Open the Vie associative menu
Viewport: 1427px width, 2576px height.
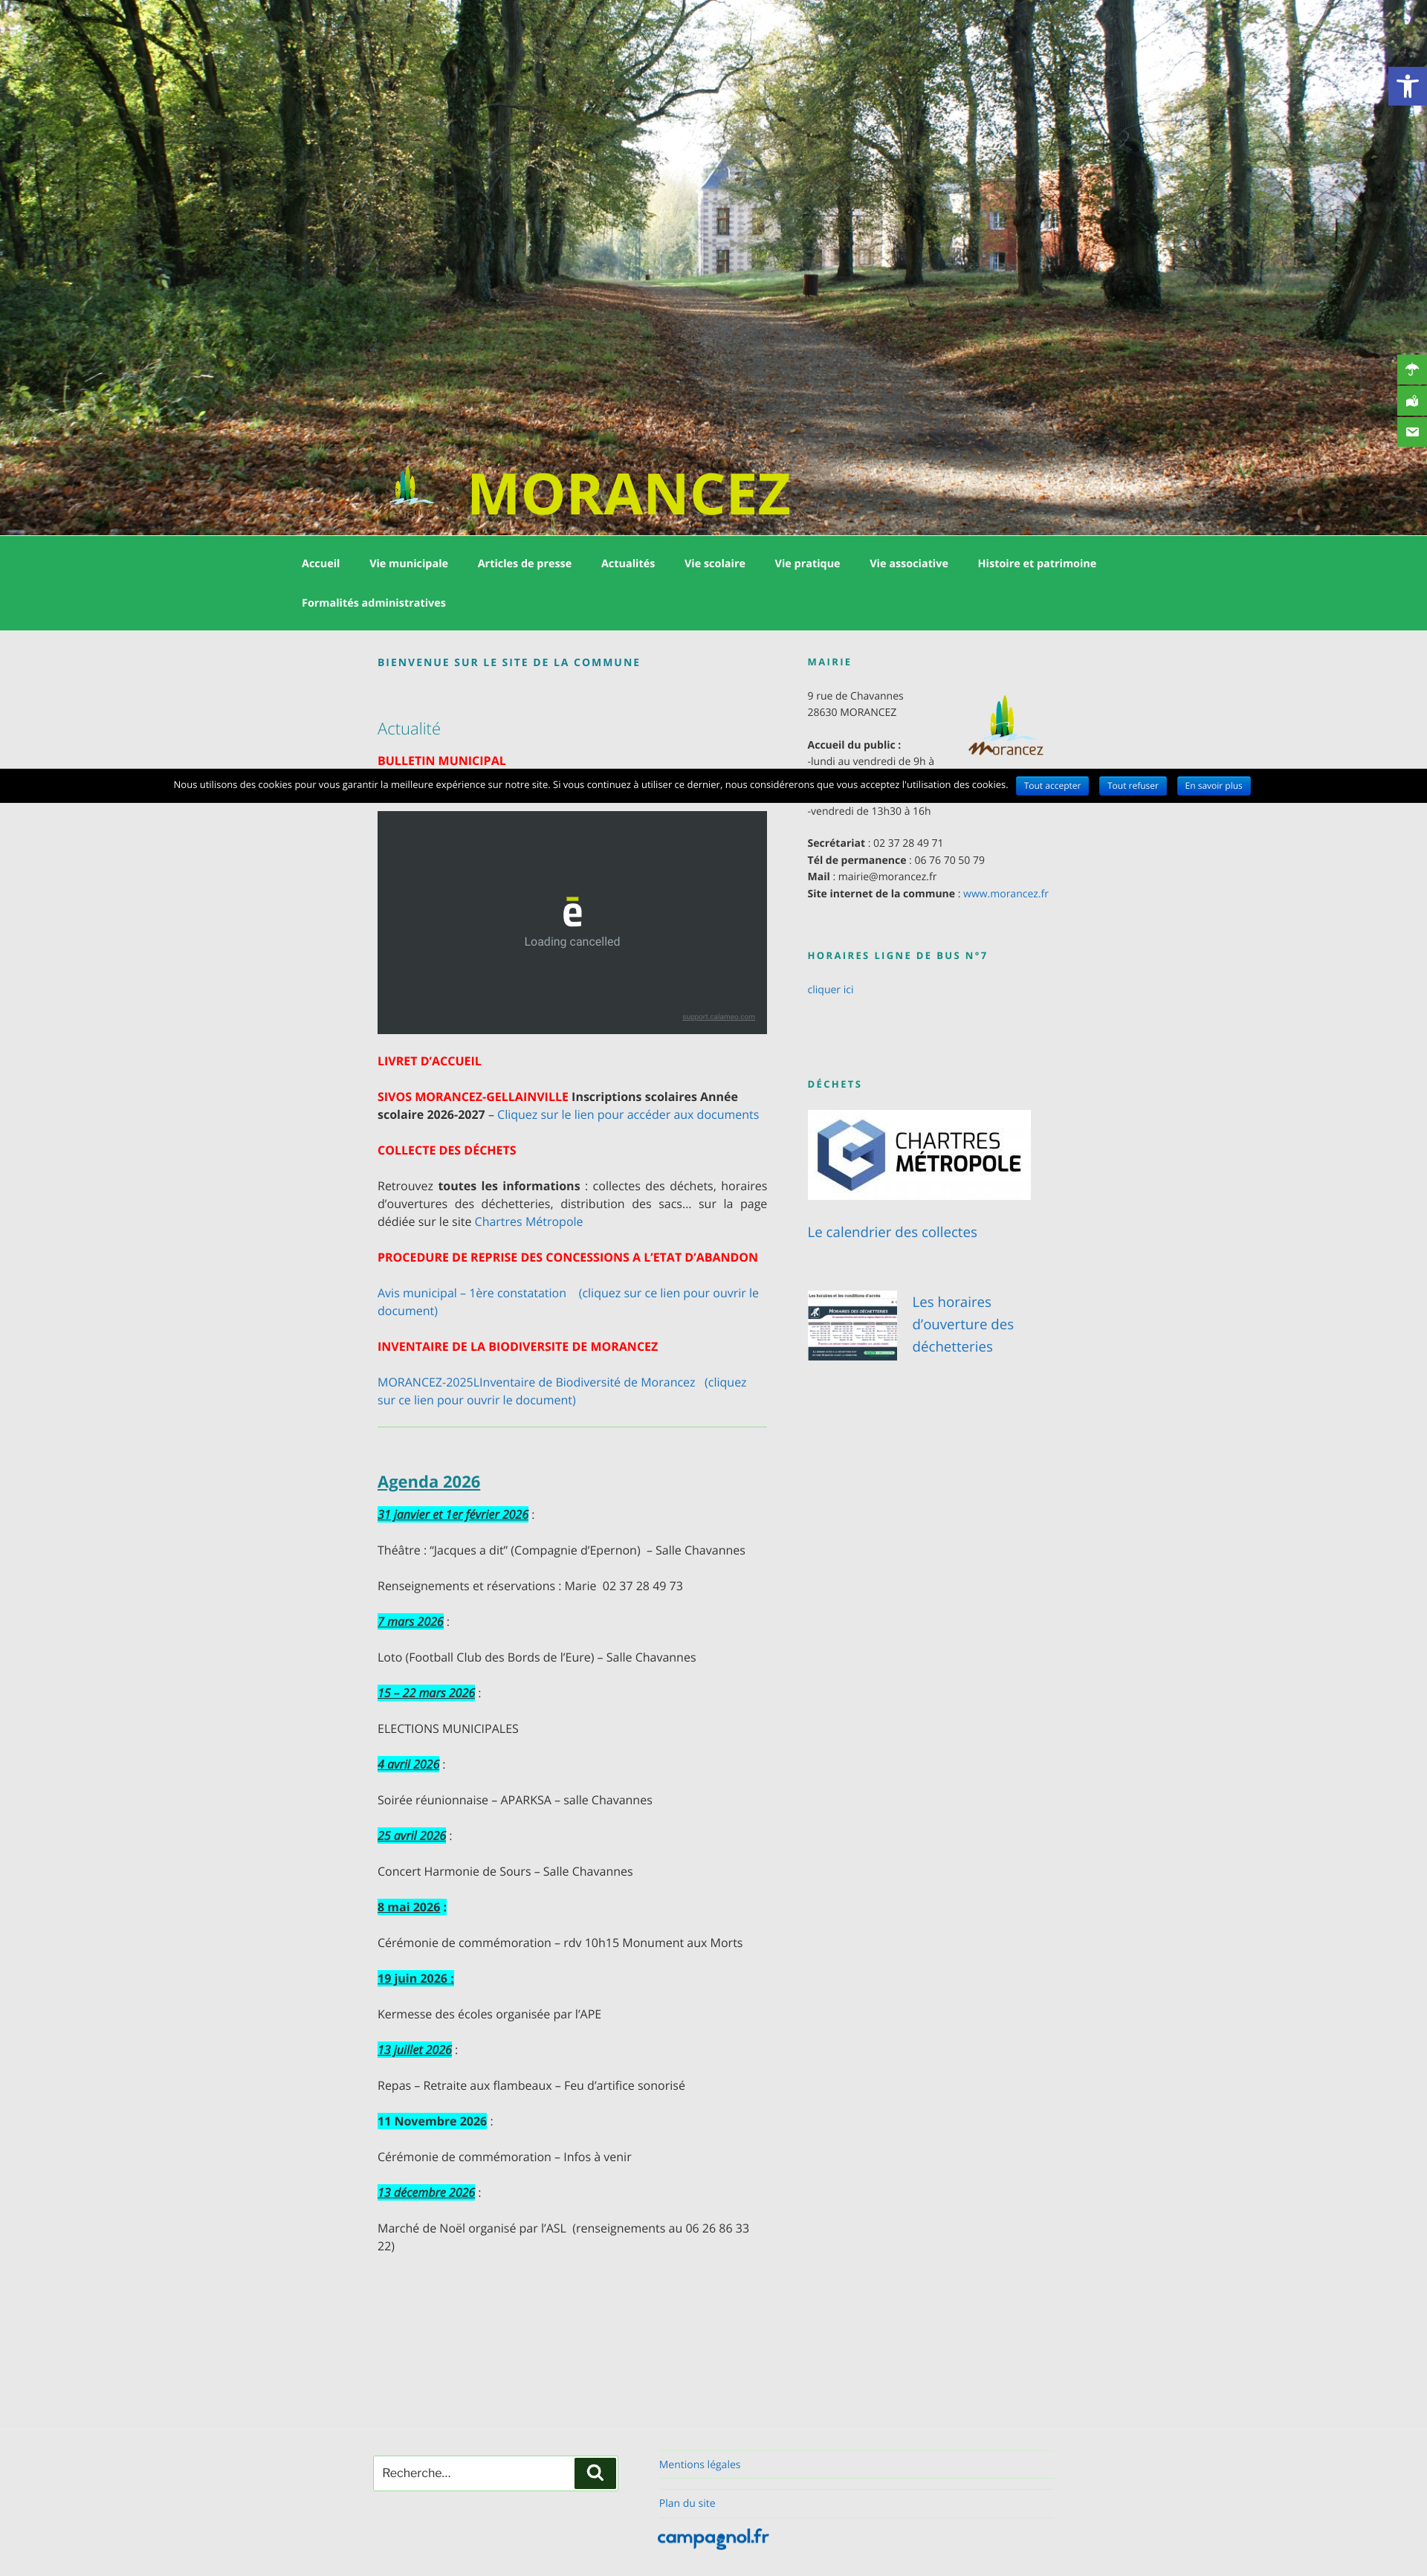tap(909, 563)
